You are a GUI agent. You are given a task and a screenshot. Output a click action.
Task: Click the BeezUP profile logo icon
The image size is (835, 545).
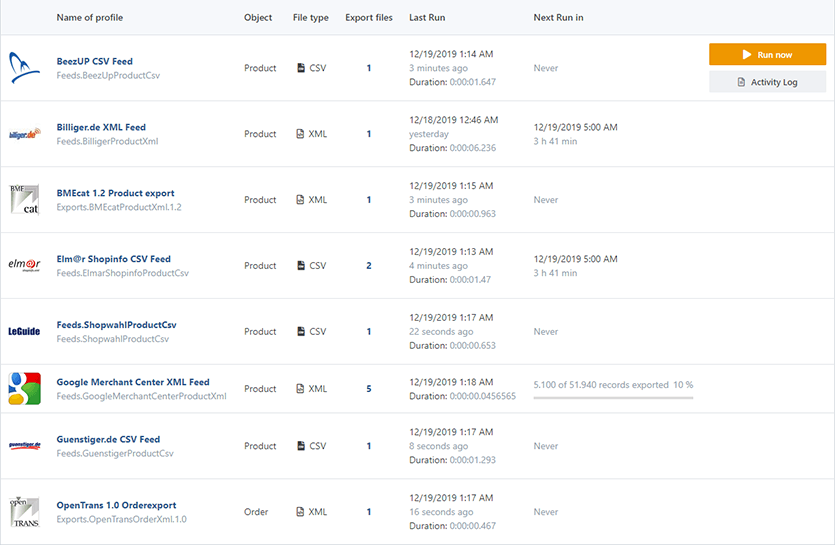[24, 68]
